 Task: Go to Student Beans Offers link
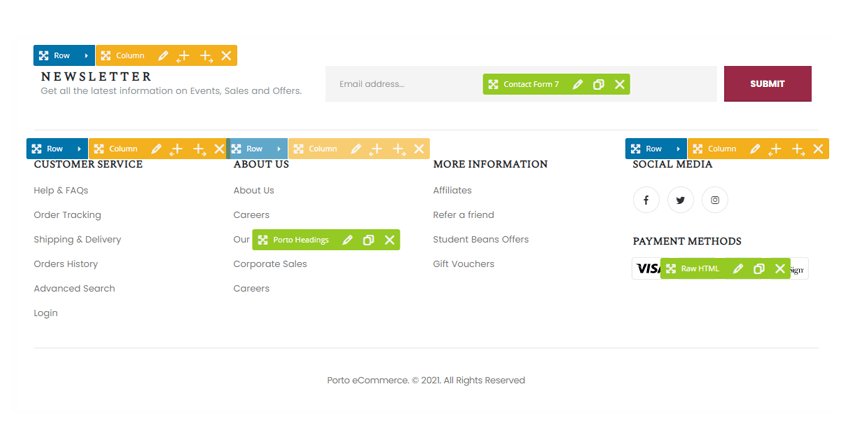(x=480, y=239)
